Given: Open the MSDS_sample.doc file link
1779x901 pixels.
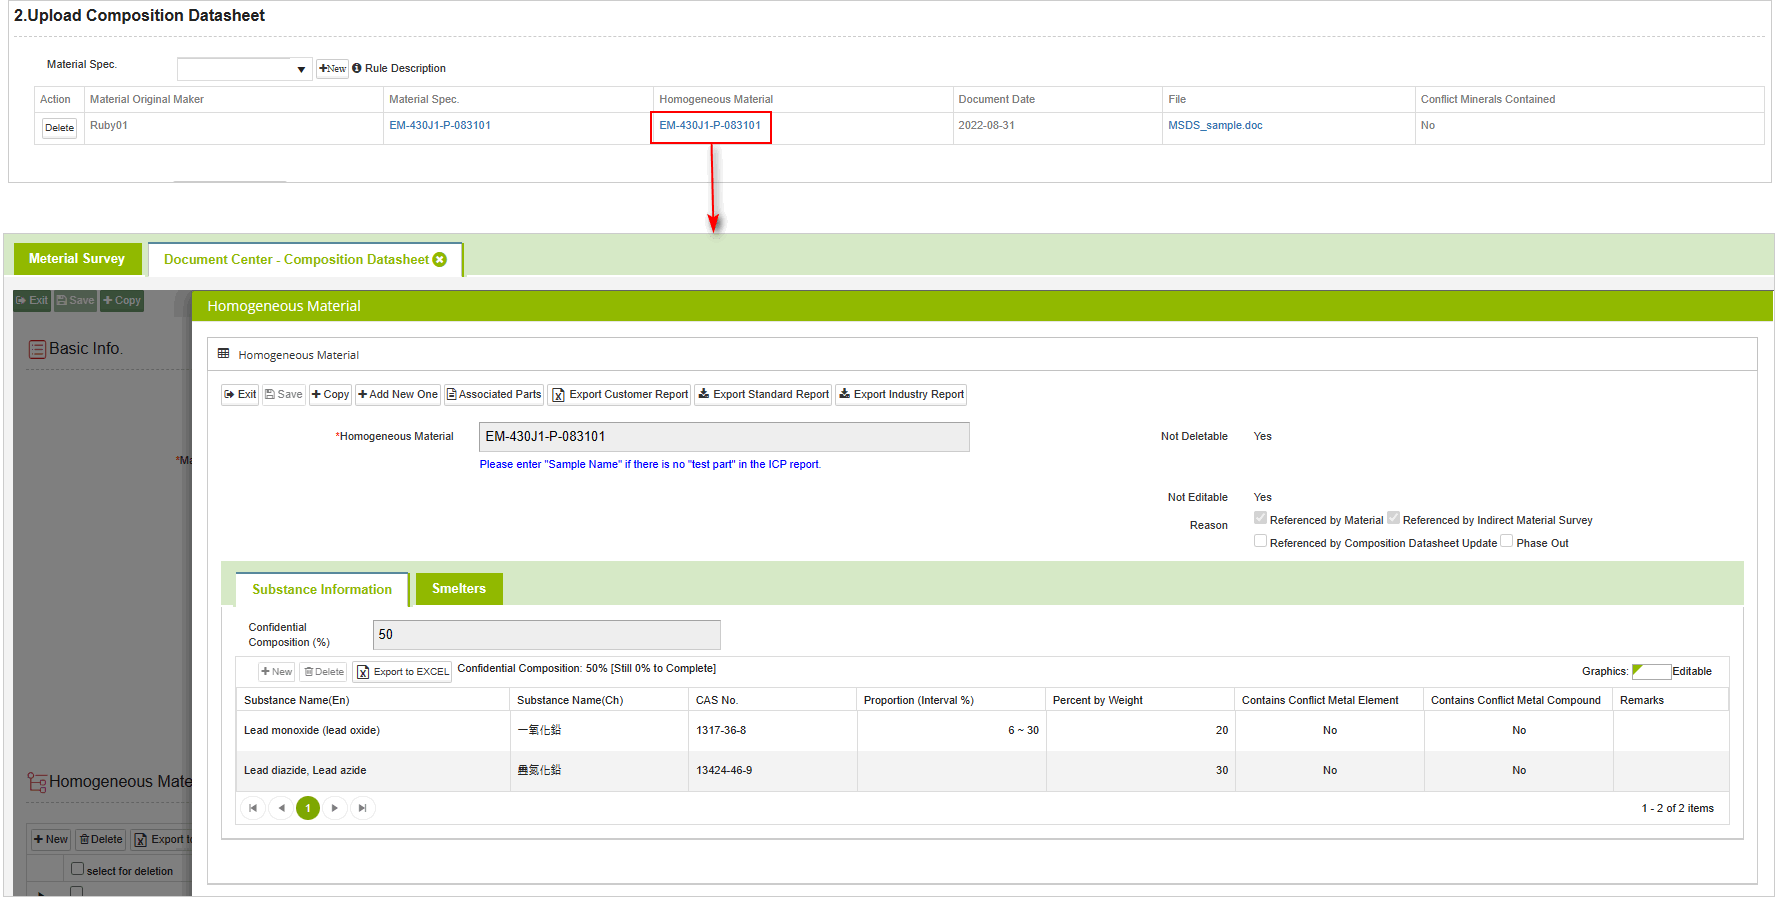Looking at the screenshot, I should coord(1215,126).
